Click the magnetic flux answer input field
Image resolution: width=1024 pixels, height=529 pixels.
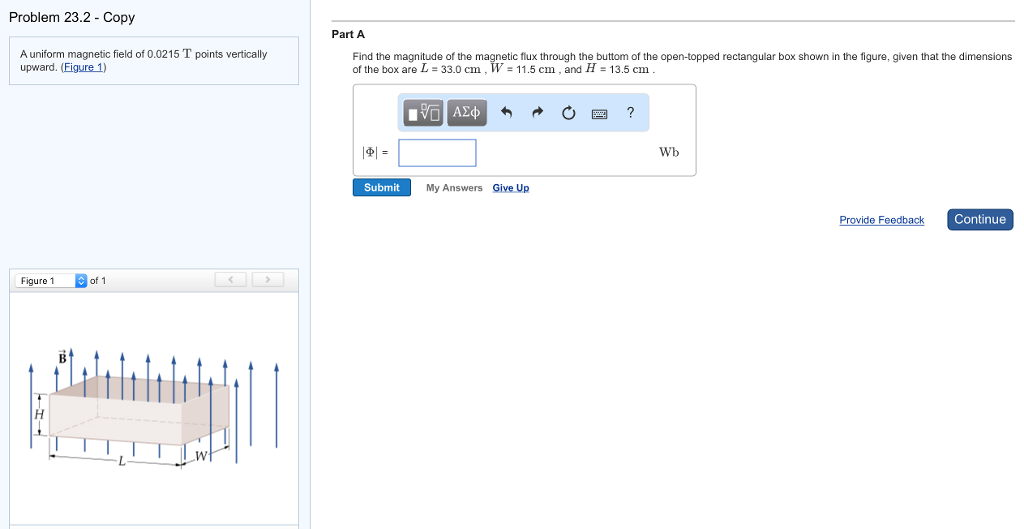438,153
